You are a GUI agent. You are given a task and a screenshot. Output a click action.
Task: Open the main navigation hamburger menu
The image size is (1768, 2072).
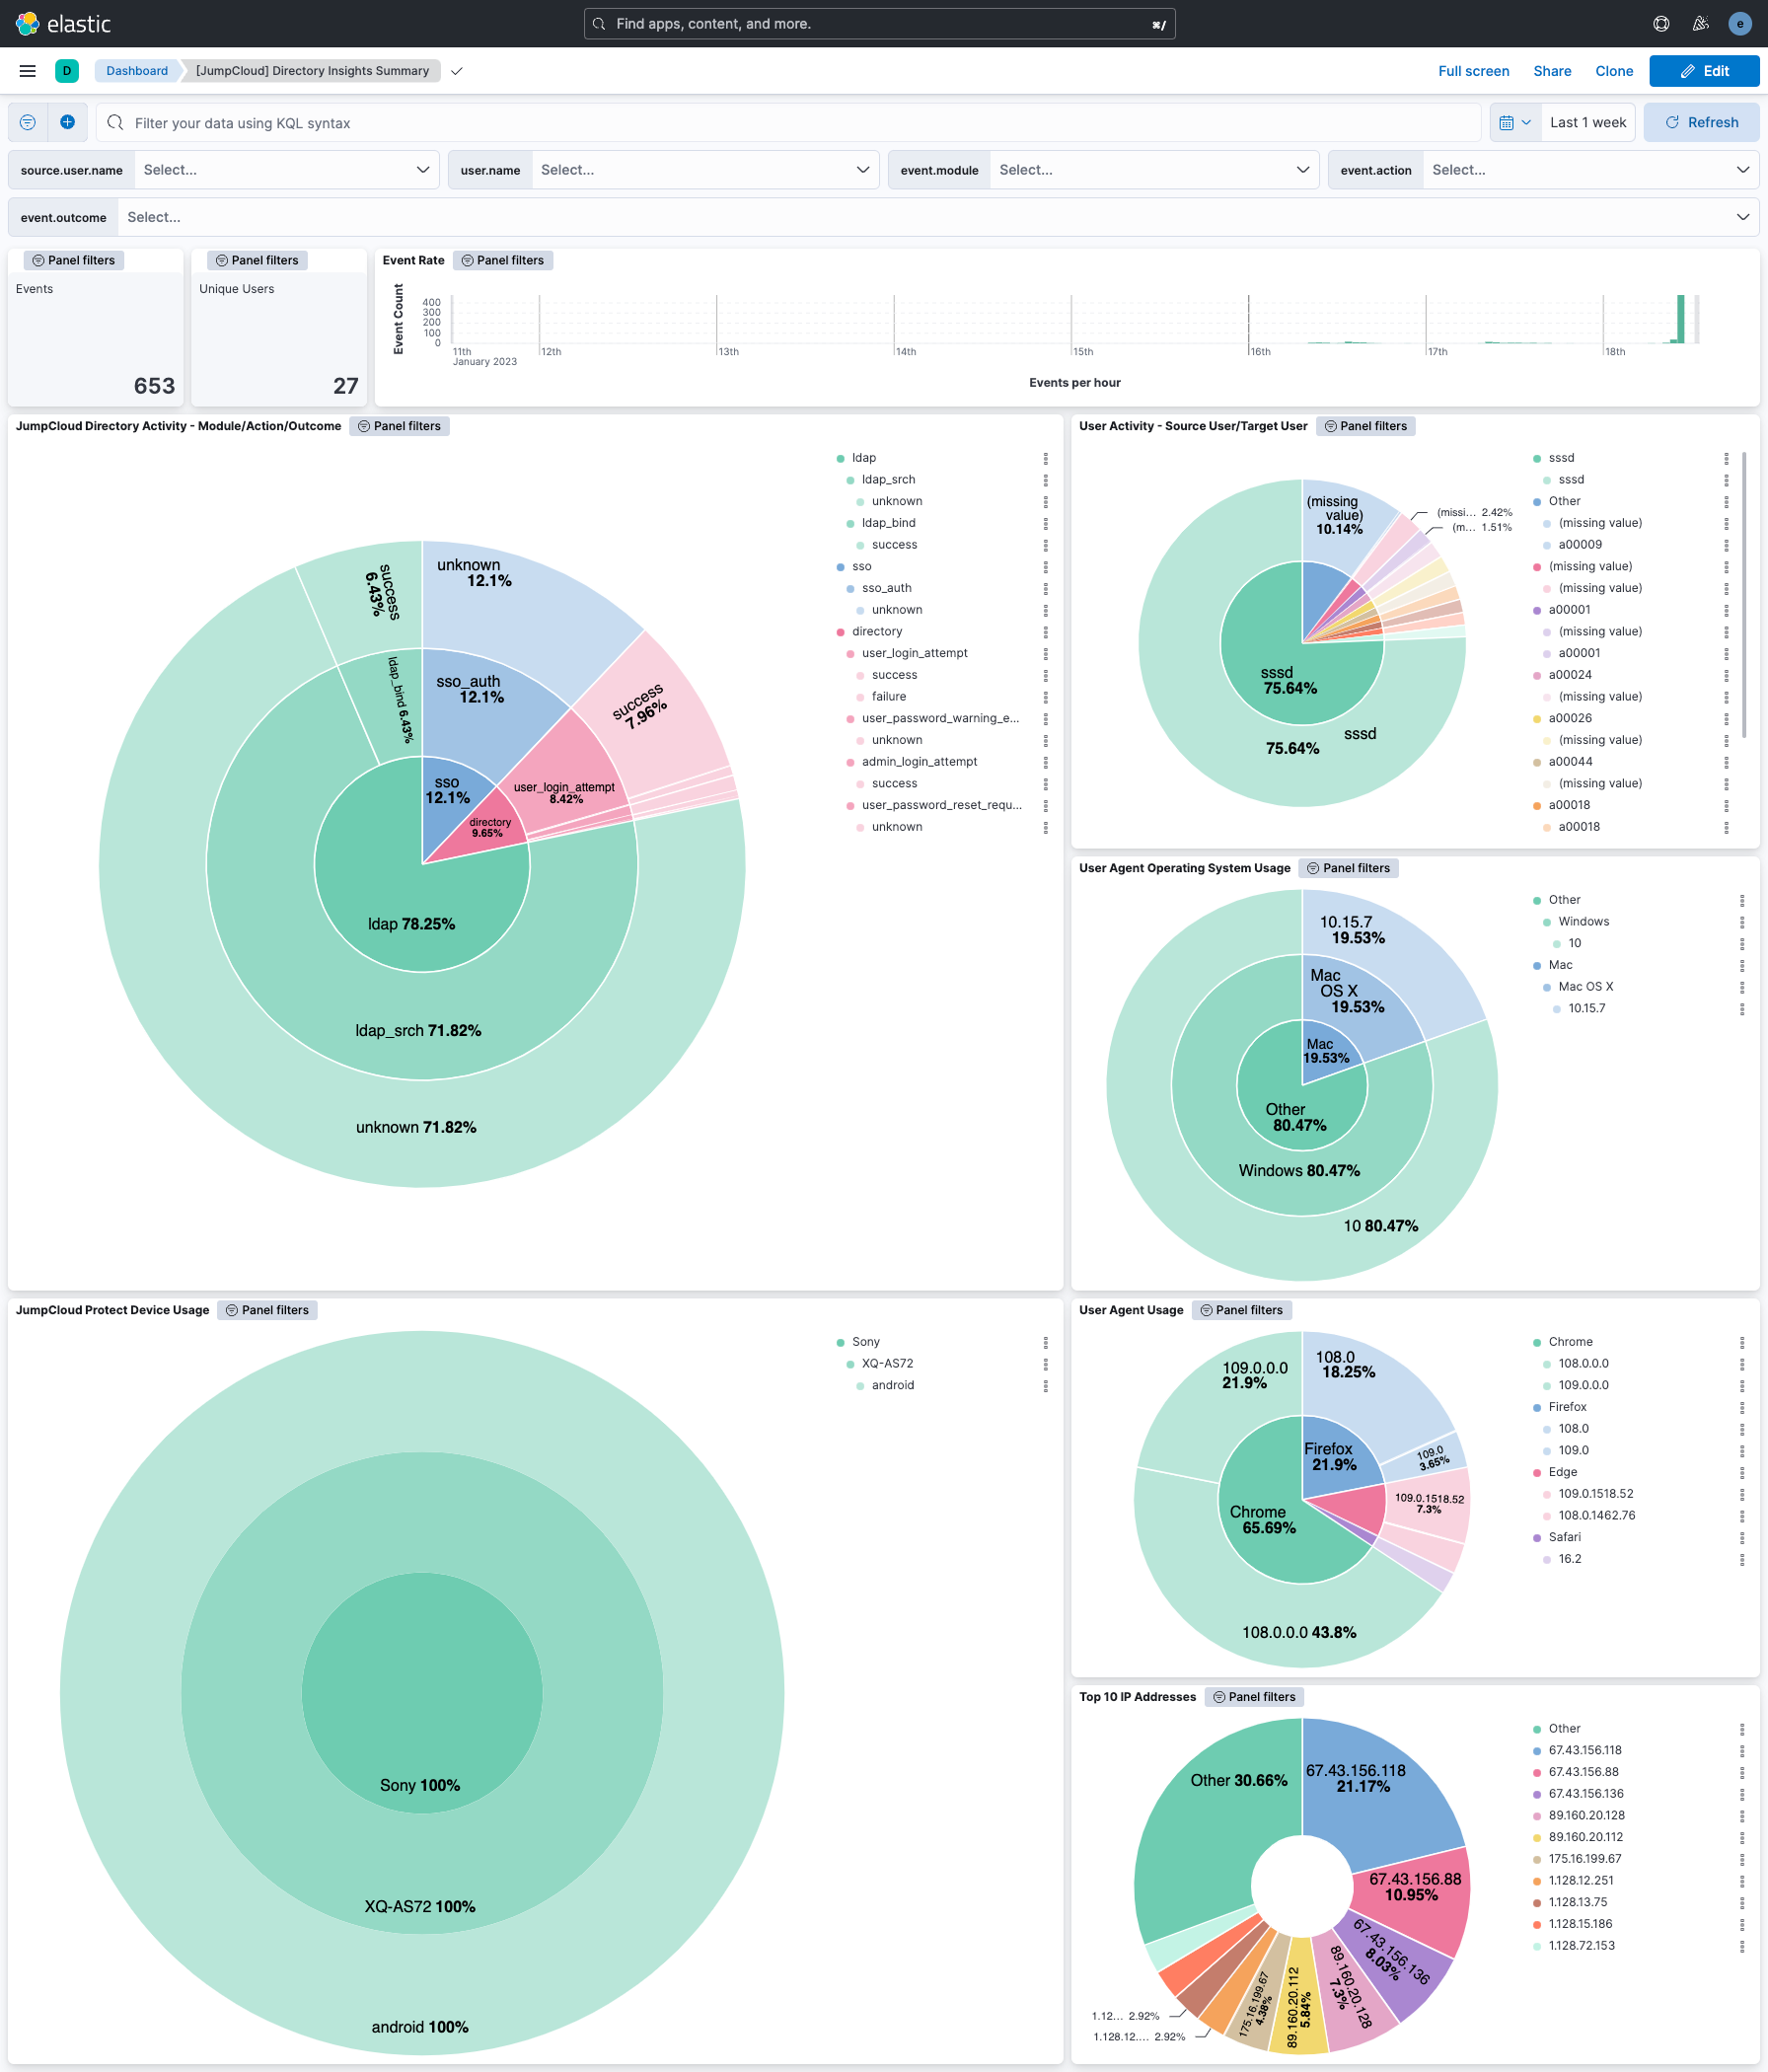[x=27, y=70]
